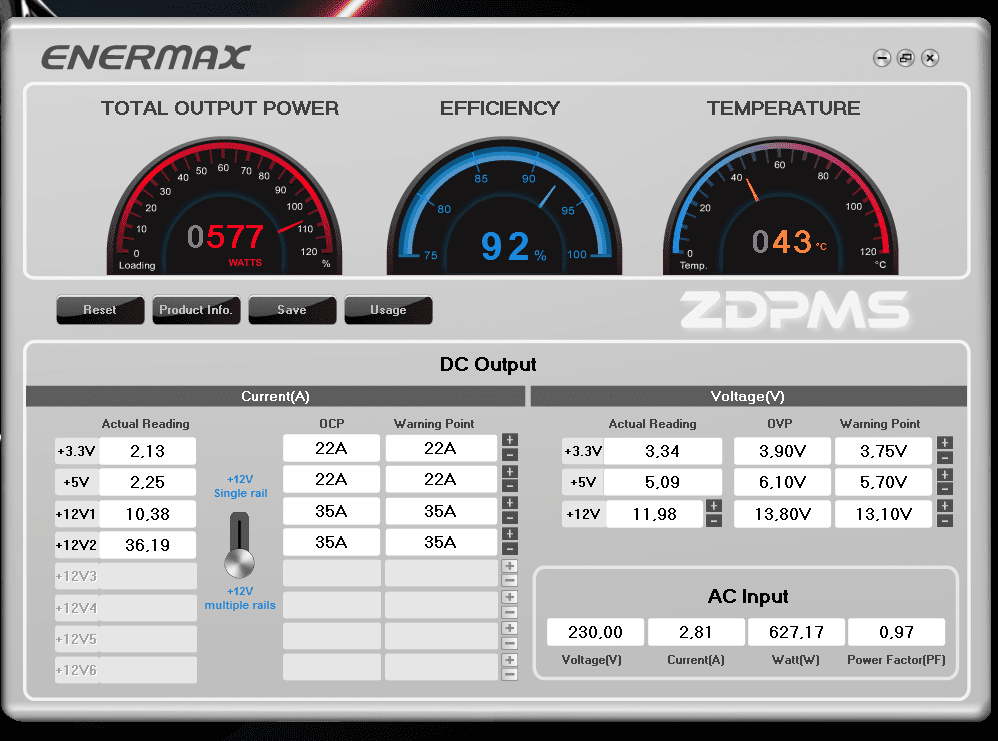
Task: Select +5V current warning point 22A
Action: [441, 479]
